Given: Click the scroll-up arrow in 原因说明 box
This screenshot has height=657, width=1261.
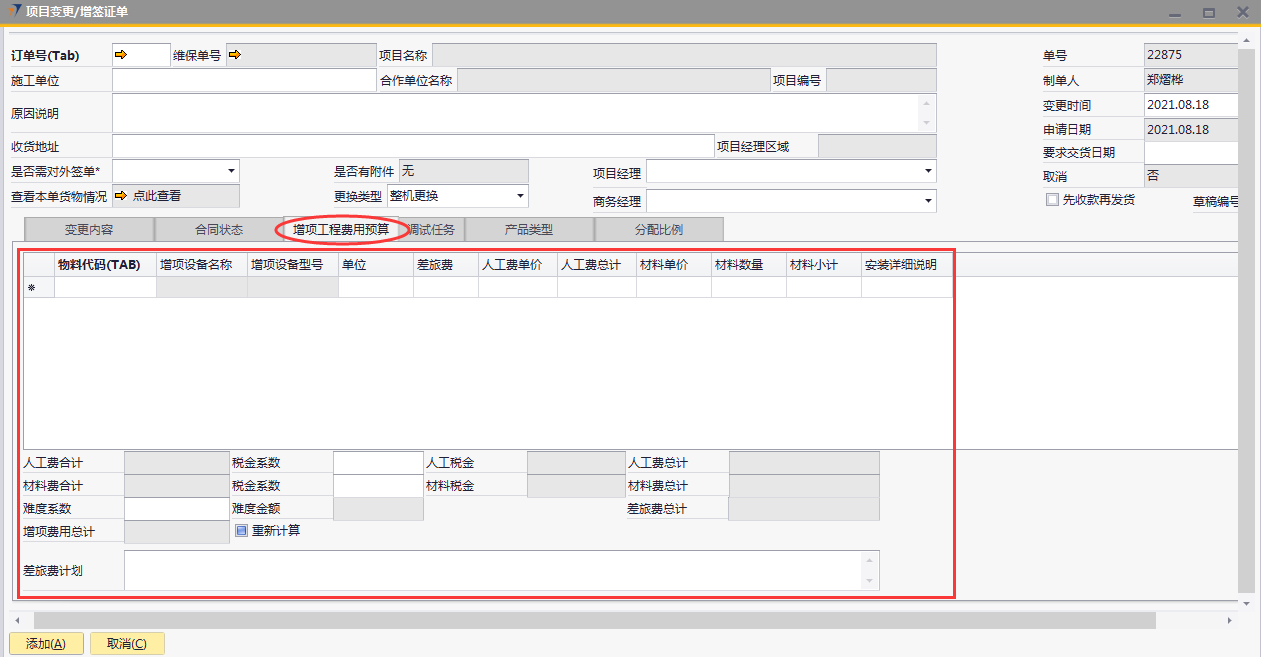Looking at the screenshot, I should (x=926, y=103).
